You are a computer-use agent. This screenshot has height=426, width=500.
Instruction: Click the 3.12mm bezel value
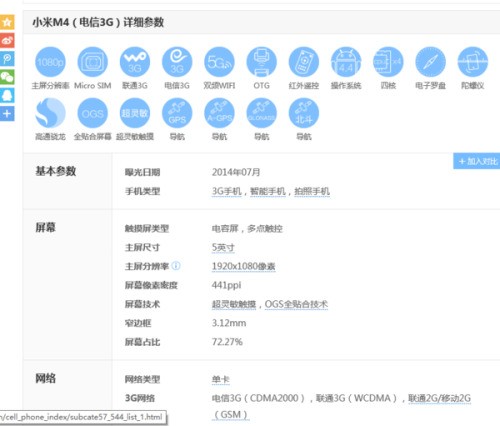coord(229,323)
